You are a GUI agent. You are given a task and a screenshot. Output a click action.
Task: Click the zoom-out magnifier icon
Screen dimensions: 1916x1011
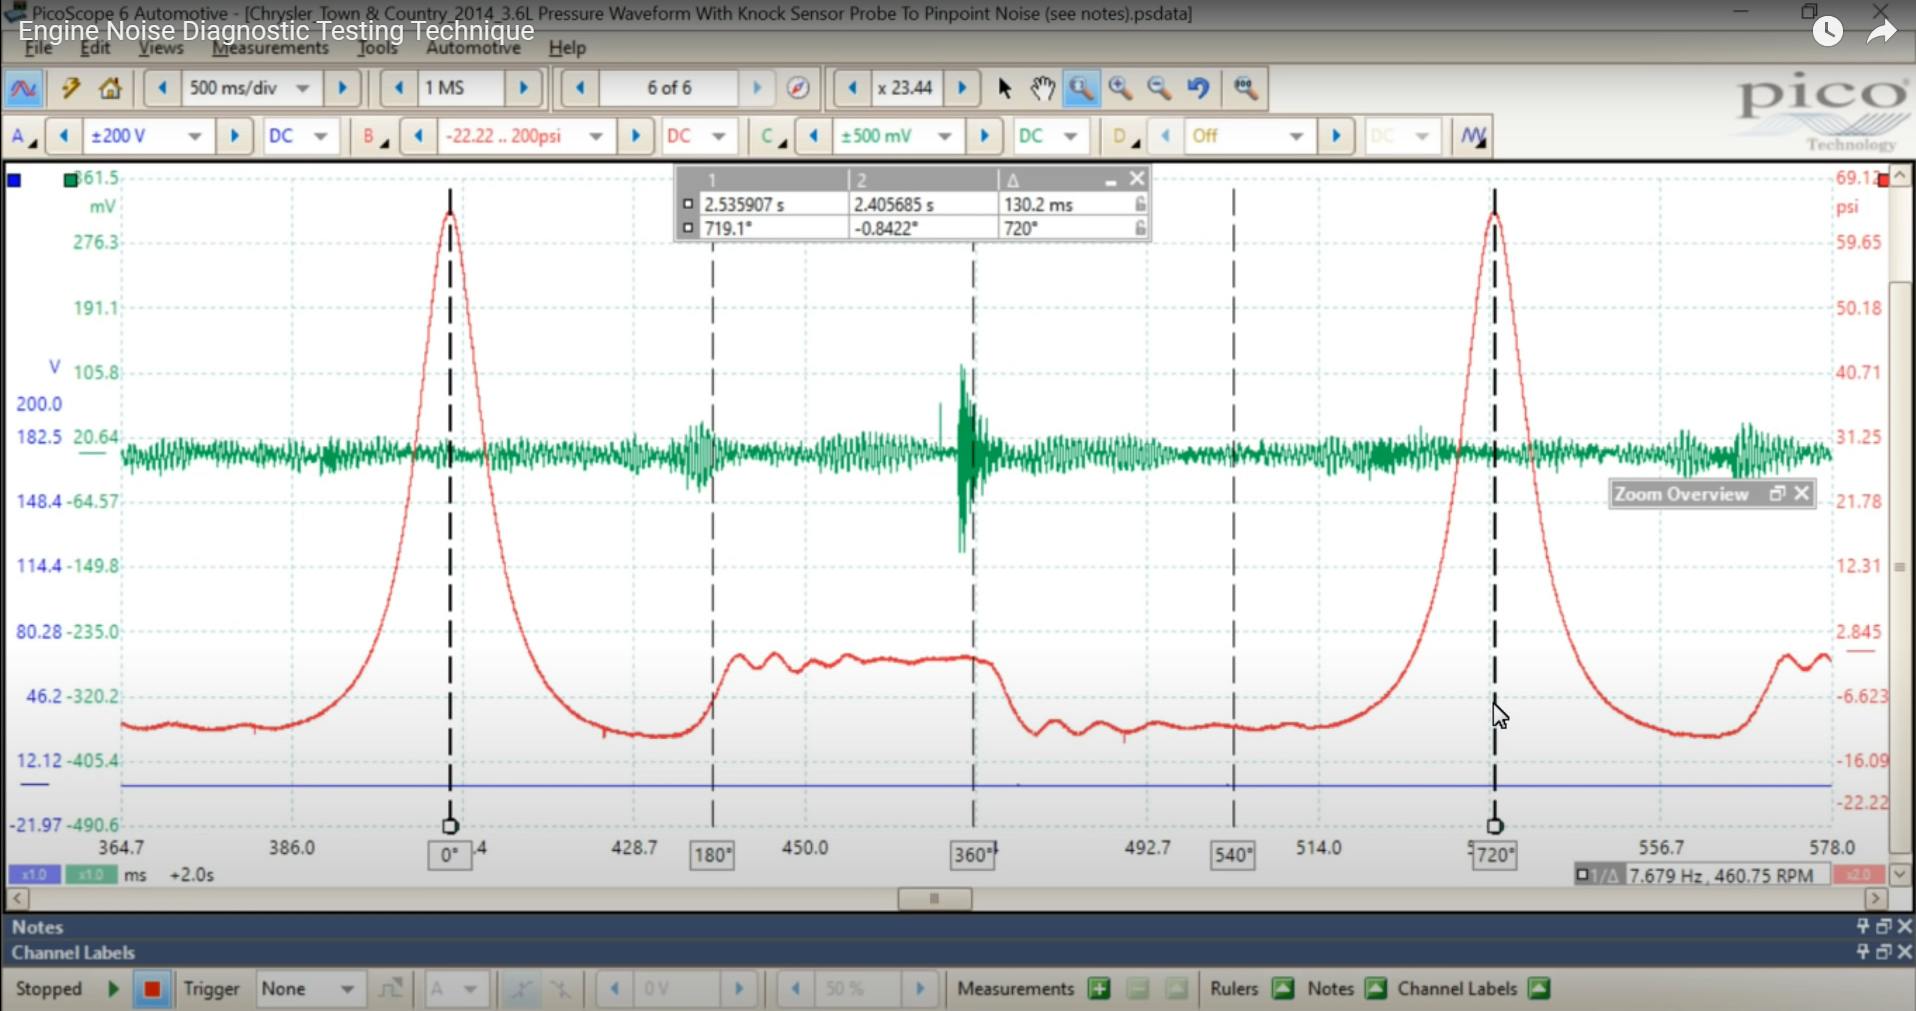pyautogui.click(x=1159, y=88)
